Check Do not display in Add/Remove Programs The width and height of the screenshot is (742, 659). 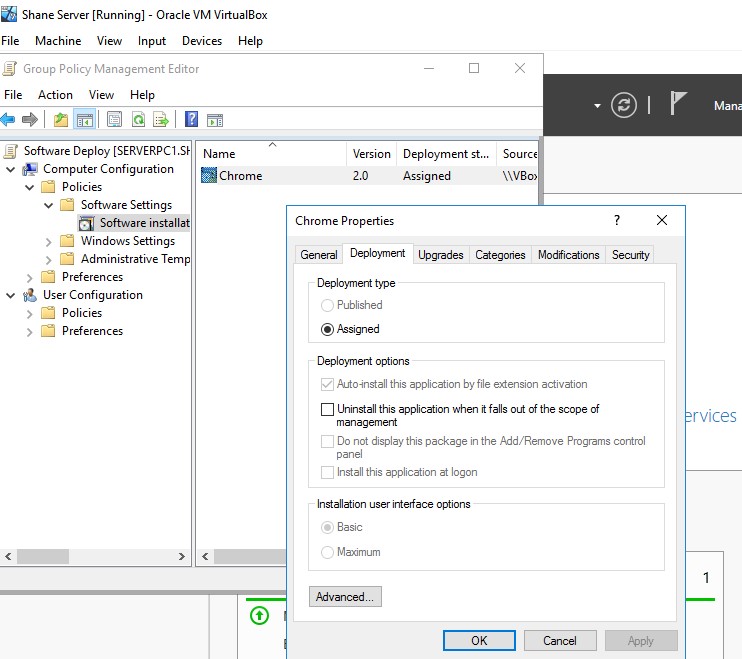pos(327,441)
